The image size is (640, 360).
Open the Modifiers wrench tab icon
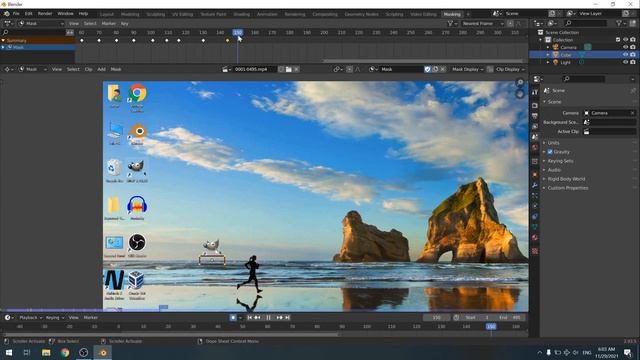[x=535, y=185]
